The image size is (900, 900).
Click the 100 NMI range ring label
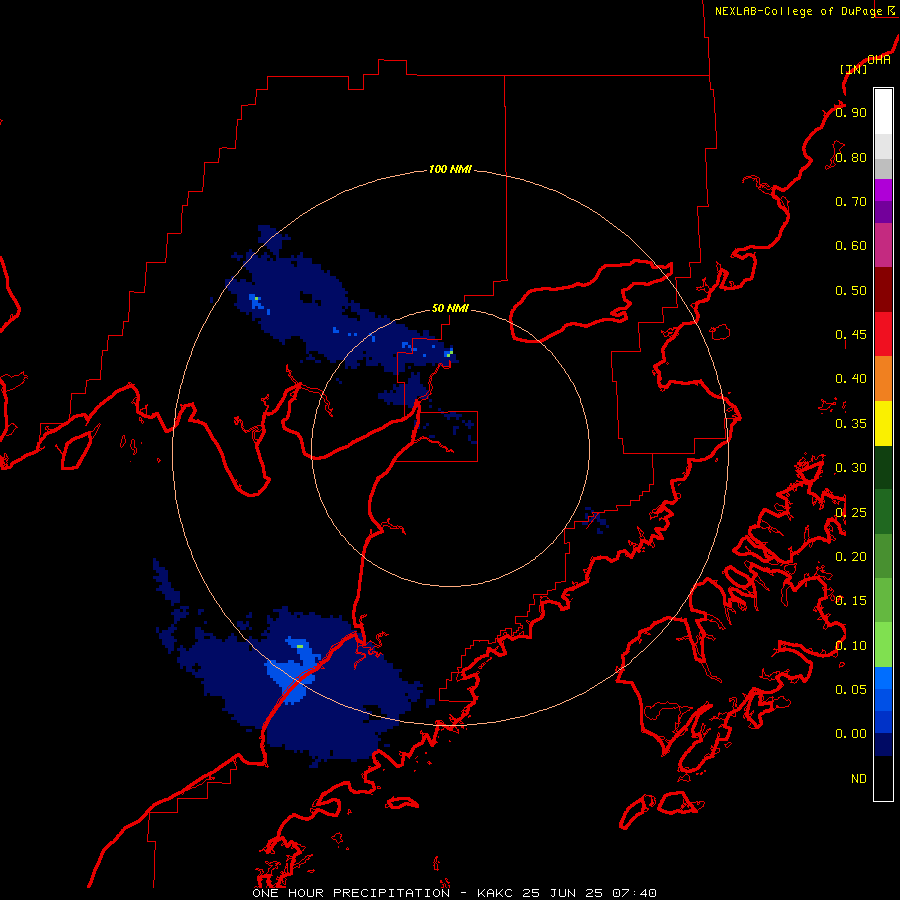click(450, 169)
